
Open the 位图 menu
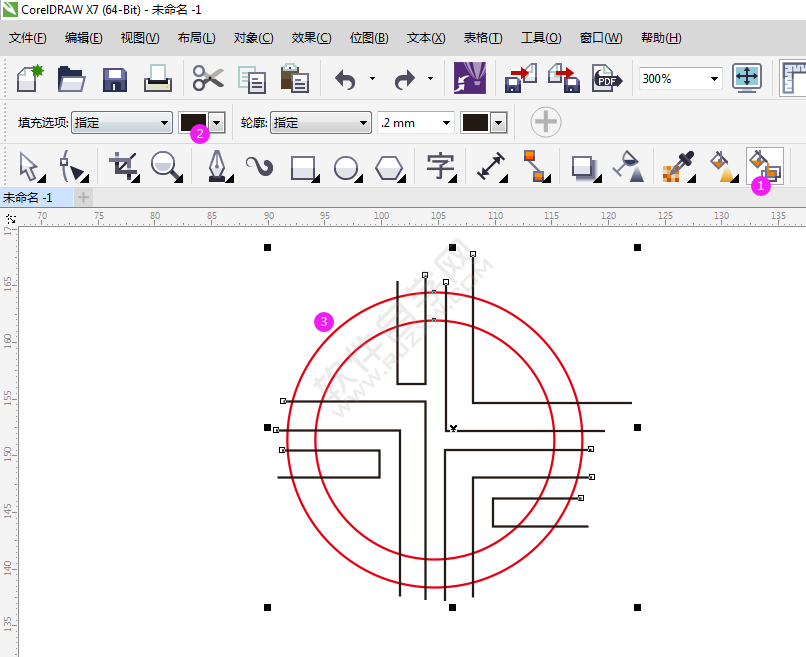(x=370, y=37)
